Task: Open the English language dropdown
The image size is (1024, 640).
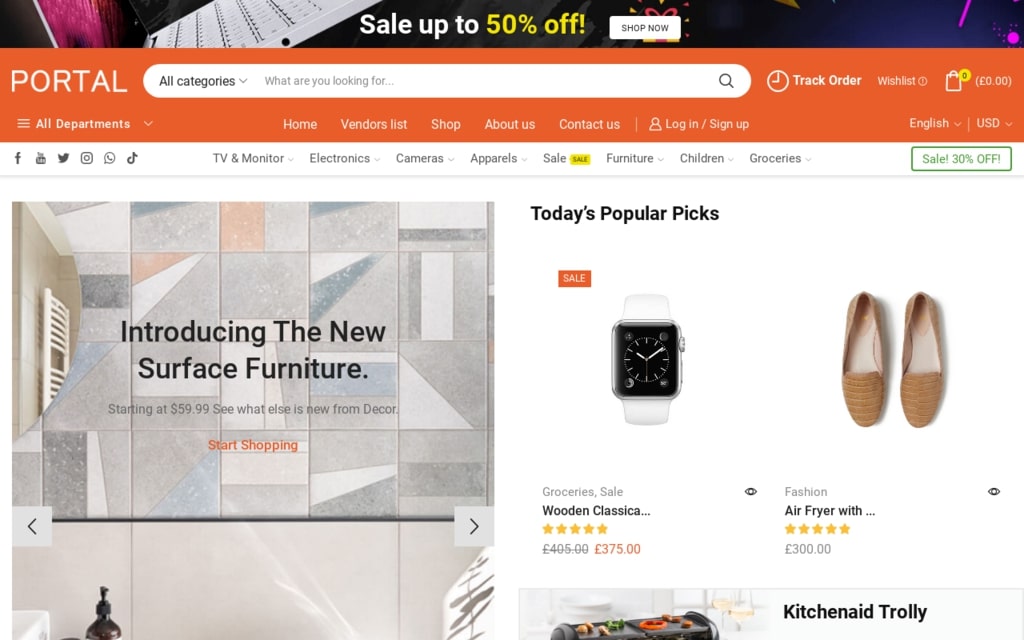Action: click(935, 123)
